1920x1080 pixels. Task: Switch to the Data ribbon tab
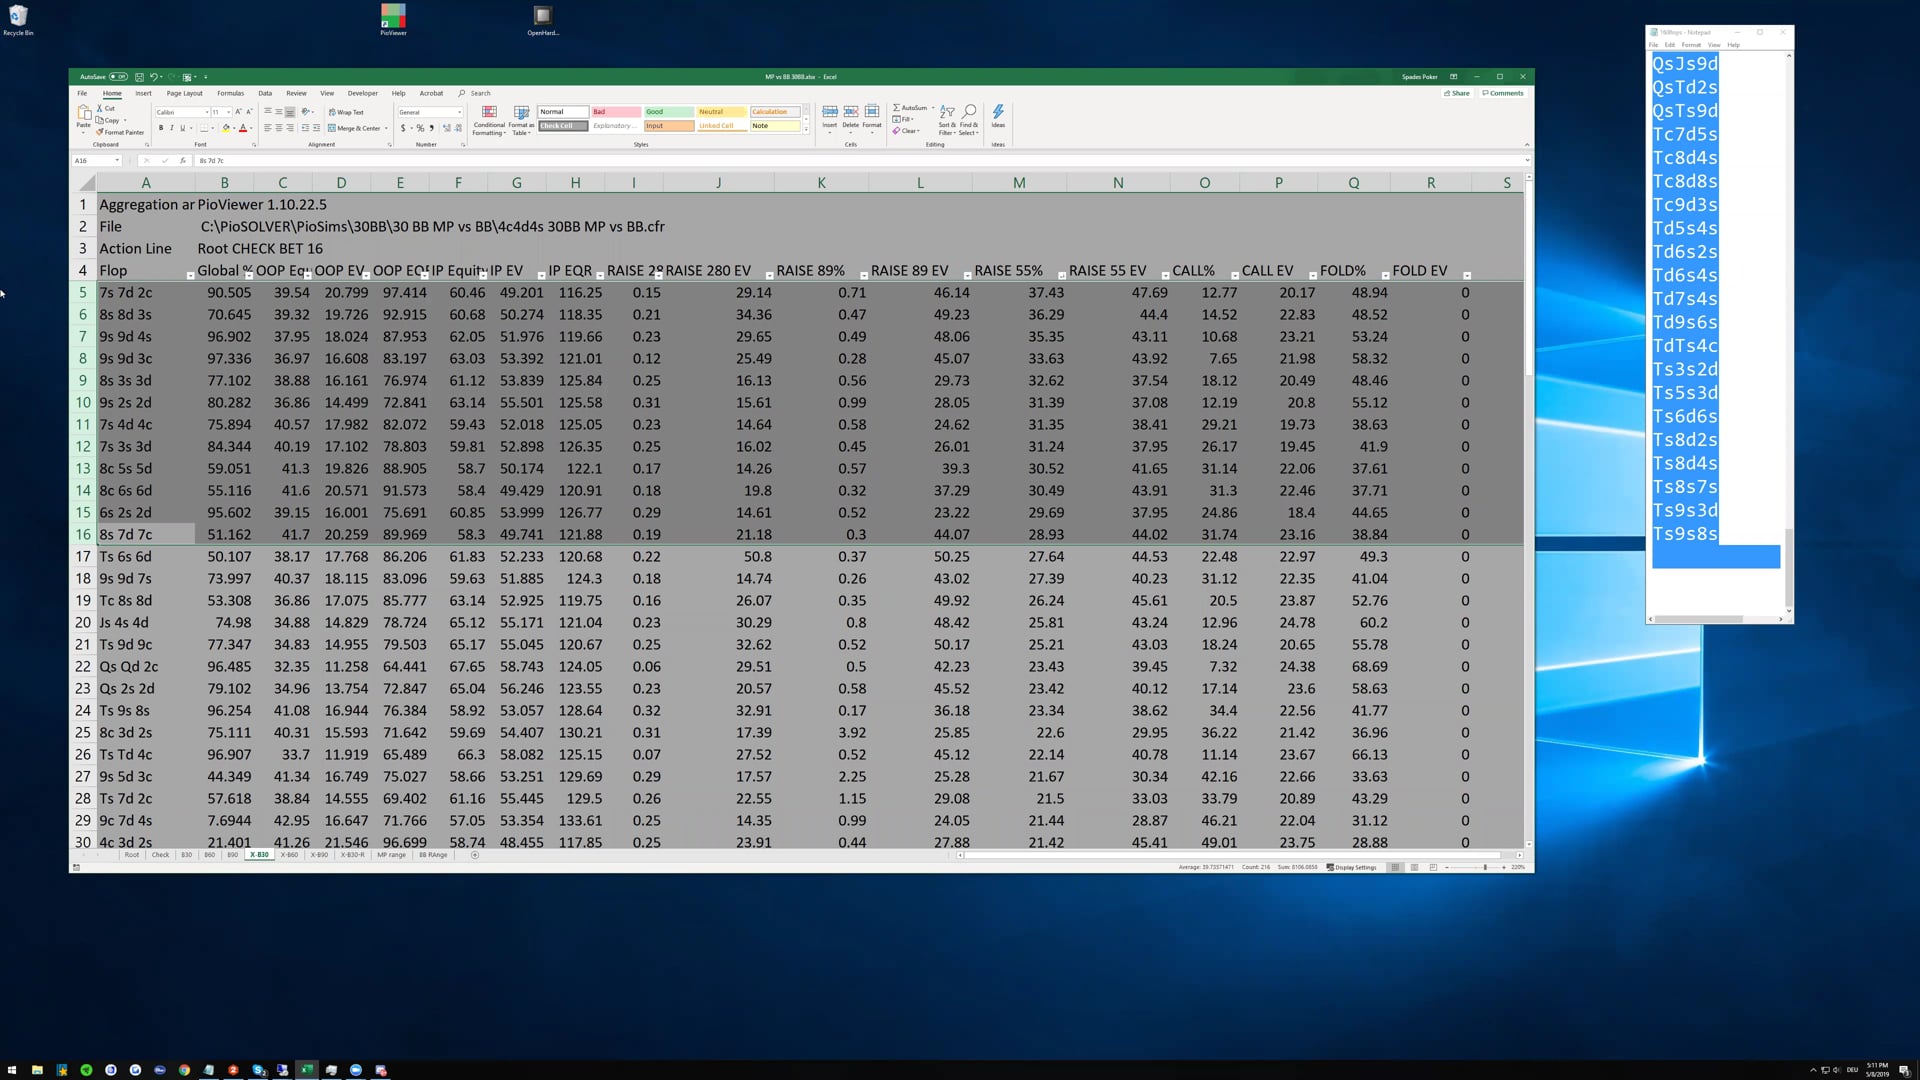pyautogui.click(x=265, y=93)
